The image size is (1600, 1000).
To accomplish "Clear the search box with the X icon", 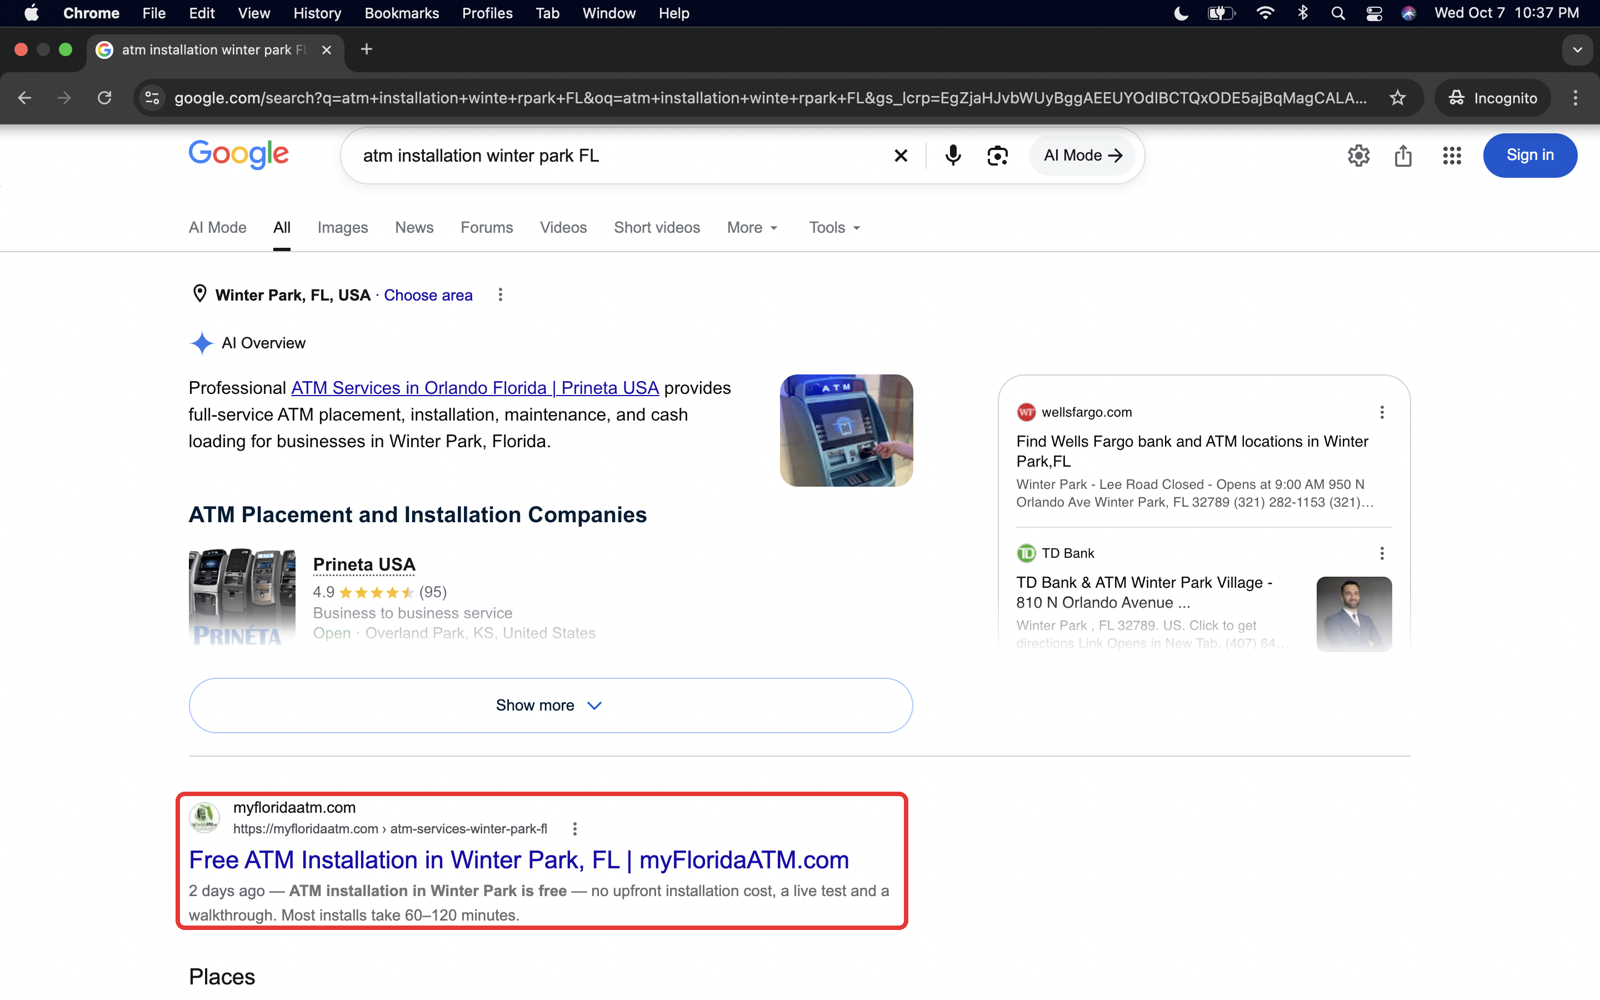I will (900, 155).
